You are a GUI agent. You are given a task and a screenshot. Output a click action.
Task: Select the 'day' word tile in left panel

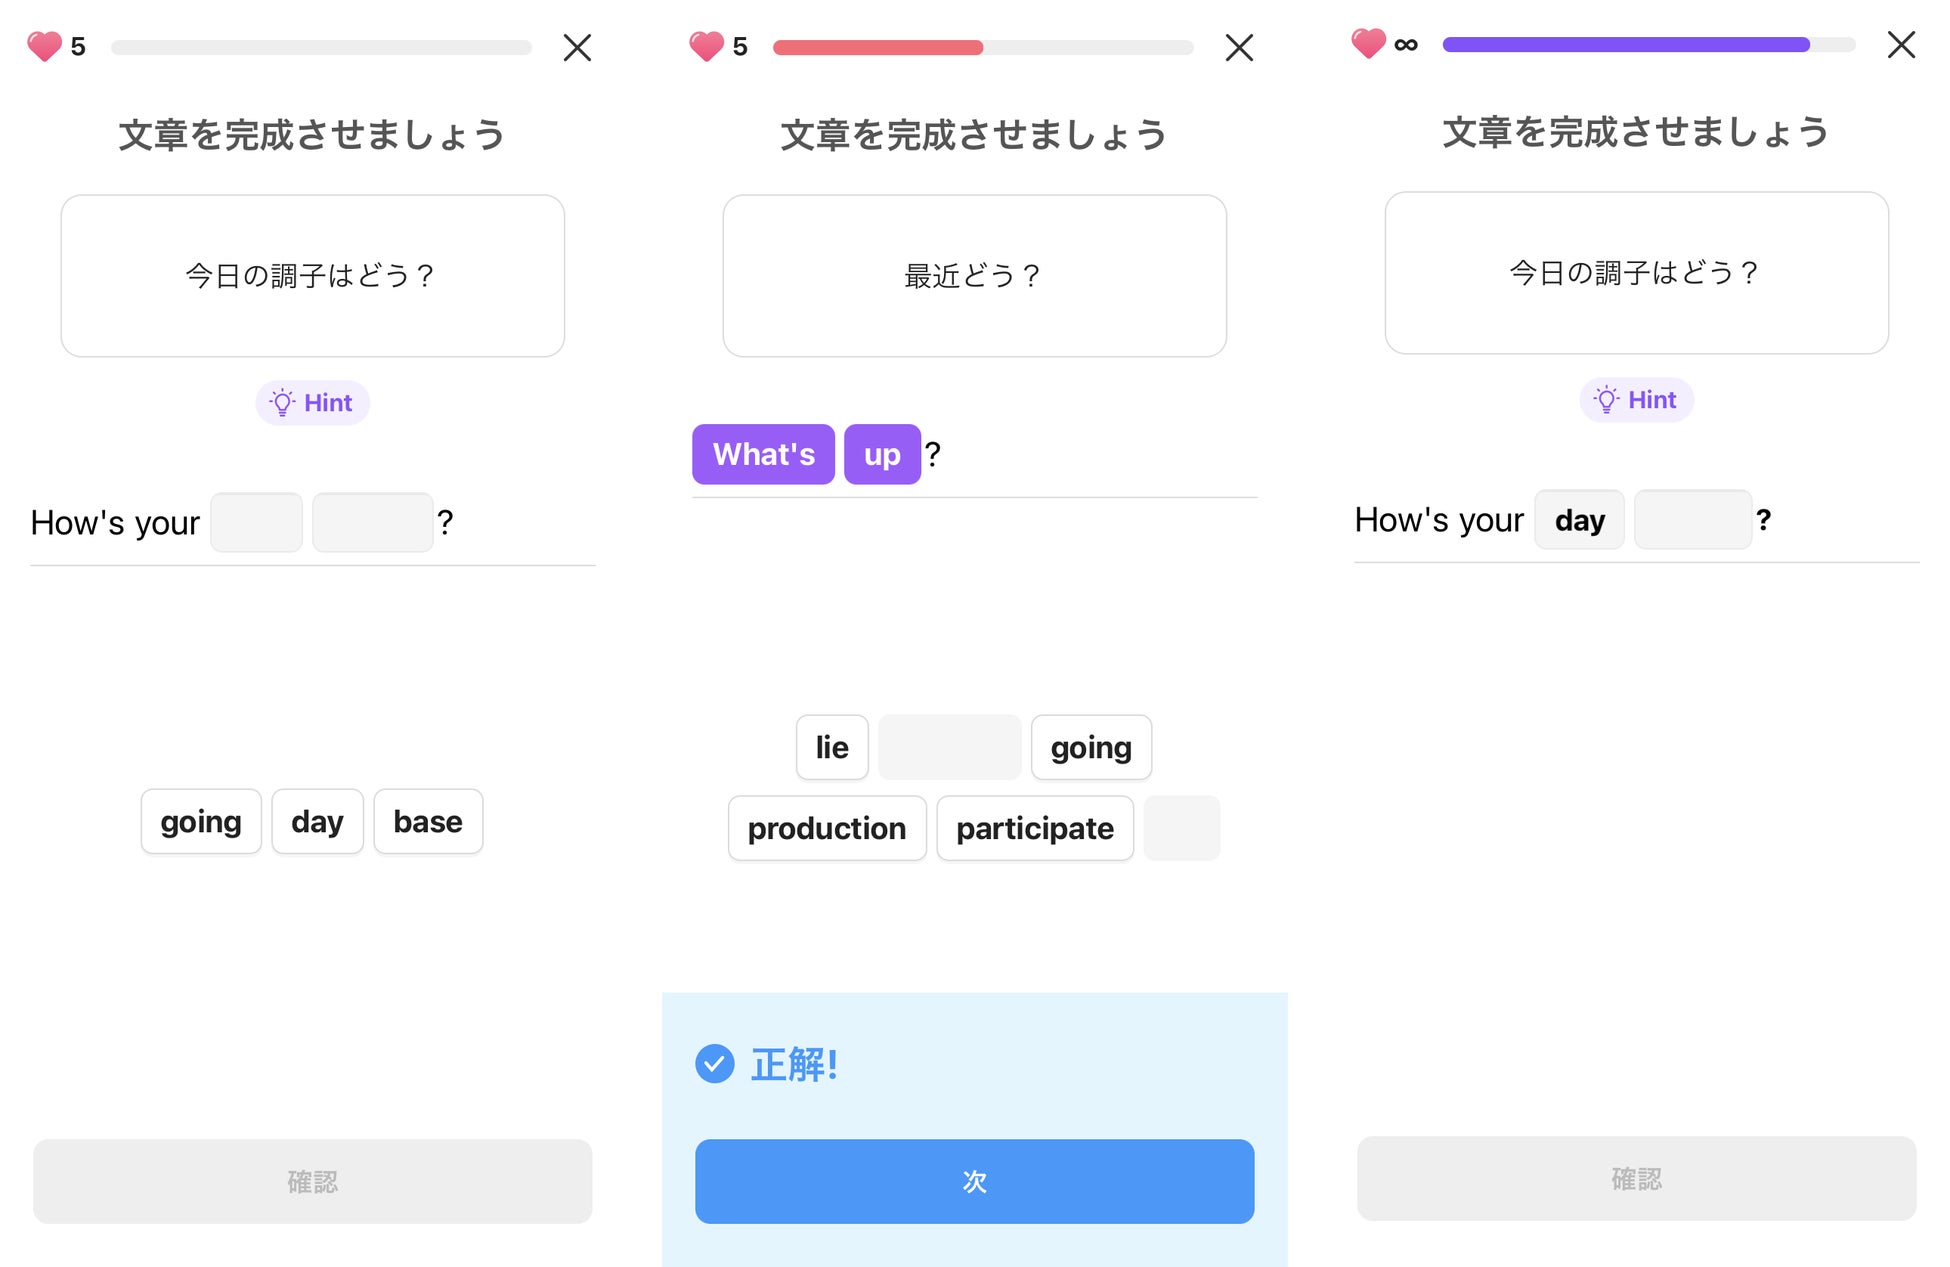point(317,821)
